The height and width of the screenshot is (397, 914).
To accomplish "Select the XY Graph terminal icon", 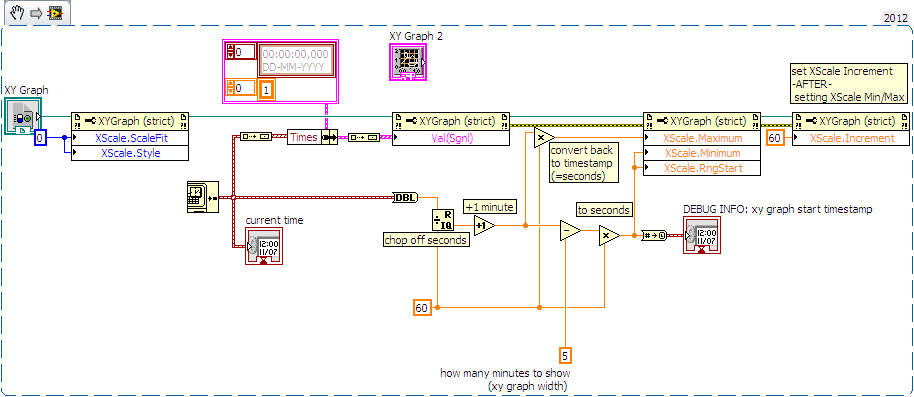I will click(x=22, y=115).
